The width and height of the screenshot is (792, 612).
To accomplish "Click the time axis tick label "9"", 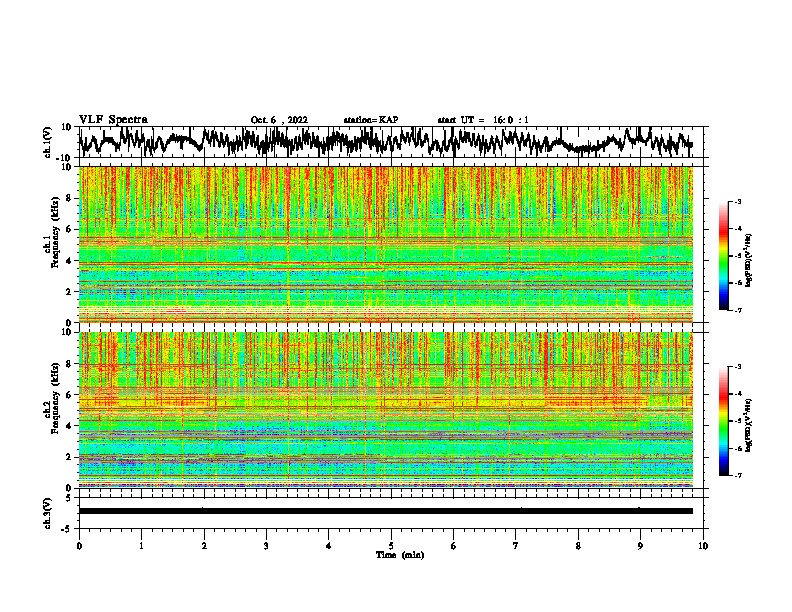I will click(640, 546).
